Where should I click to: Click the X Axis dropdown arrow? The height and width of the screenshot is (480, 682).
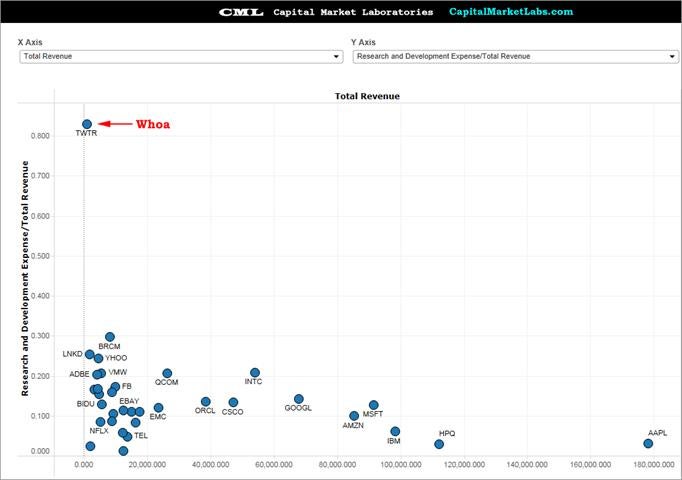point(336,57)
